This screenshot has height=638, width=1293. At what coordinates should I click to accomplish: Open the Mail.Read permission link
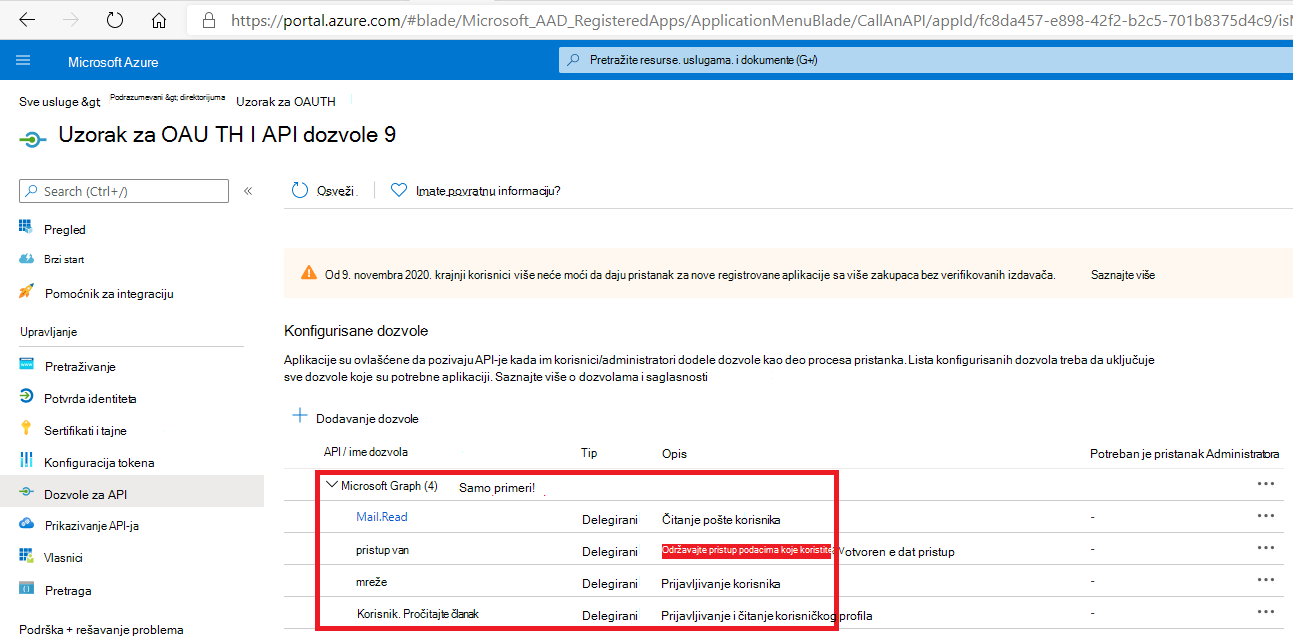pos(382,517)
